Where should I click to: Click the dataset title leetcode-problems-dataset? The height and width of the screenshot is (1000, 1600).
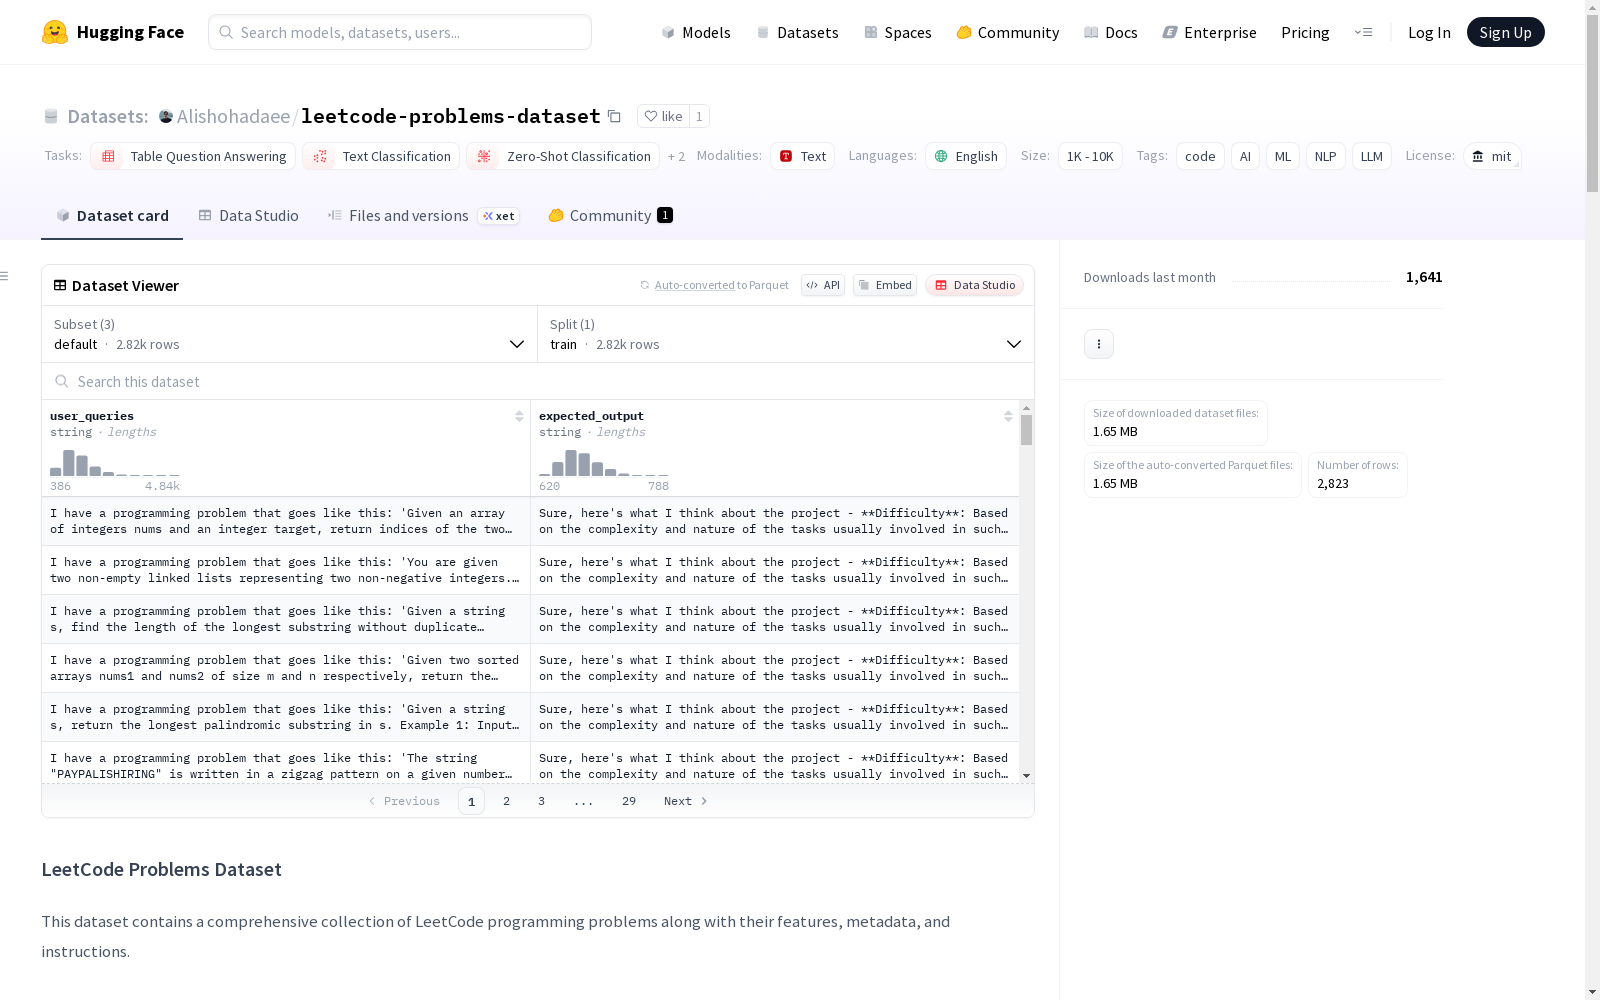pos(451,116)
